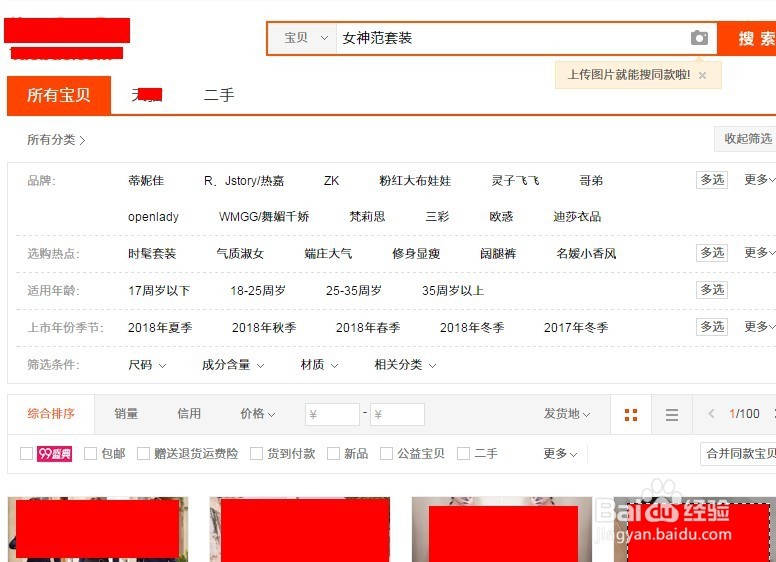Expand 更多 in the 选购热点 row
This screenshot has height=562, width=776.
[760, 253]
